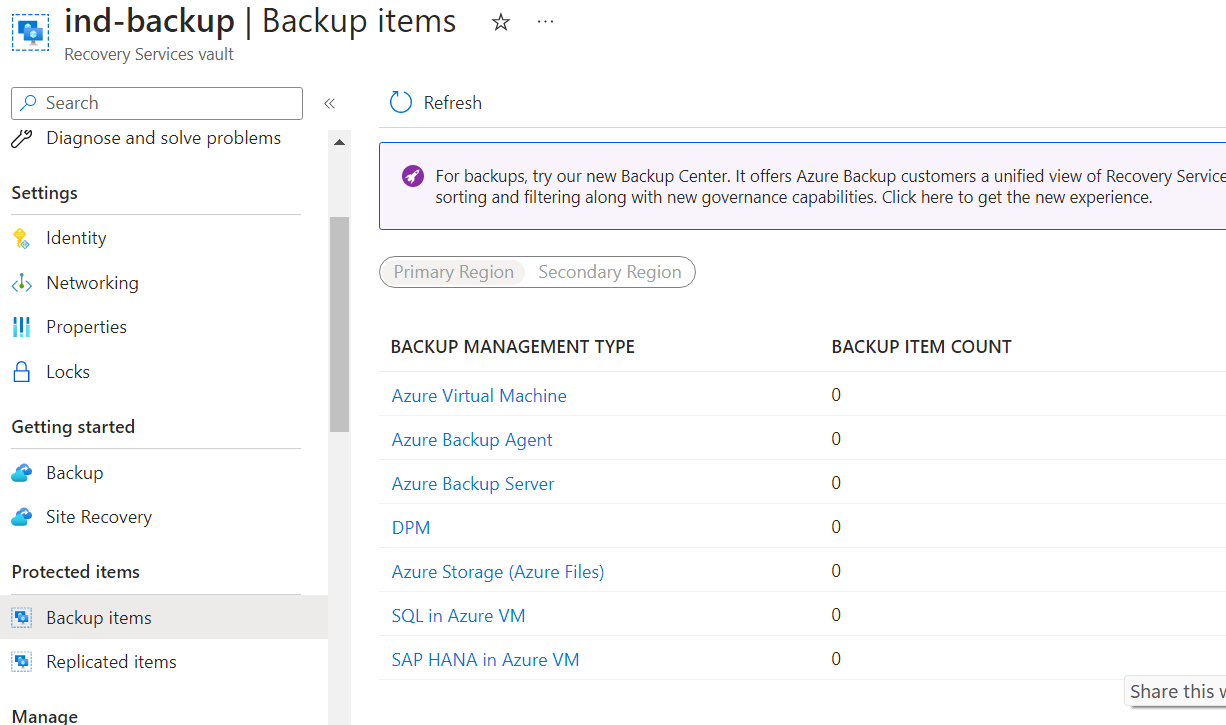Click the BACKUP MANAGEMENT TYPE column header
Viewport: 1226px width, 725px height.
[x=512, y=347]
